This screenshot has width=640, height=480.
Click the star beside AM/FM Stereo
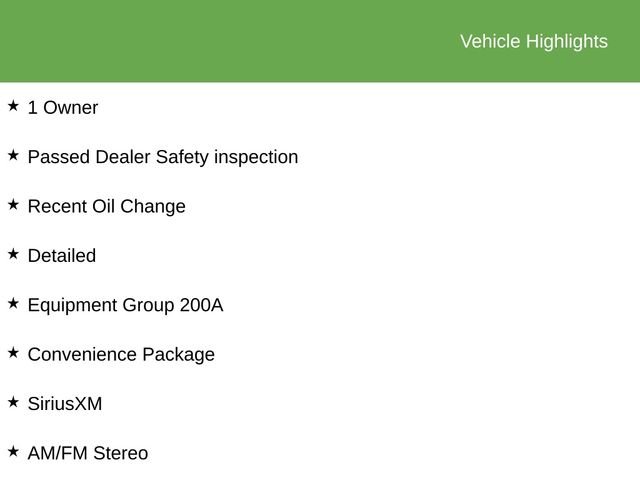[x=13, y=451]
